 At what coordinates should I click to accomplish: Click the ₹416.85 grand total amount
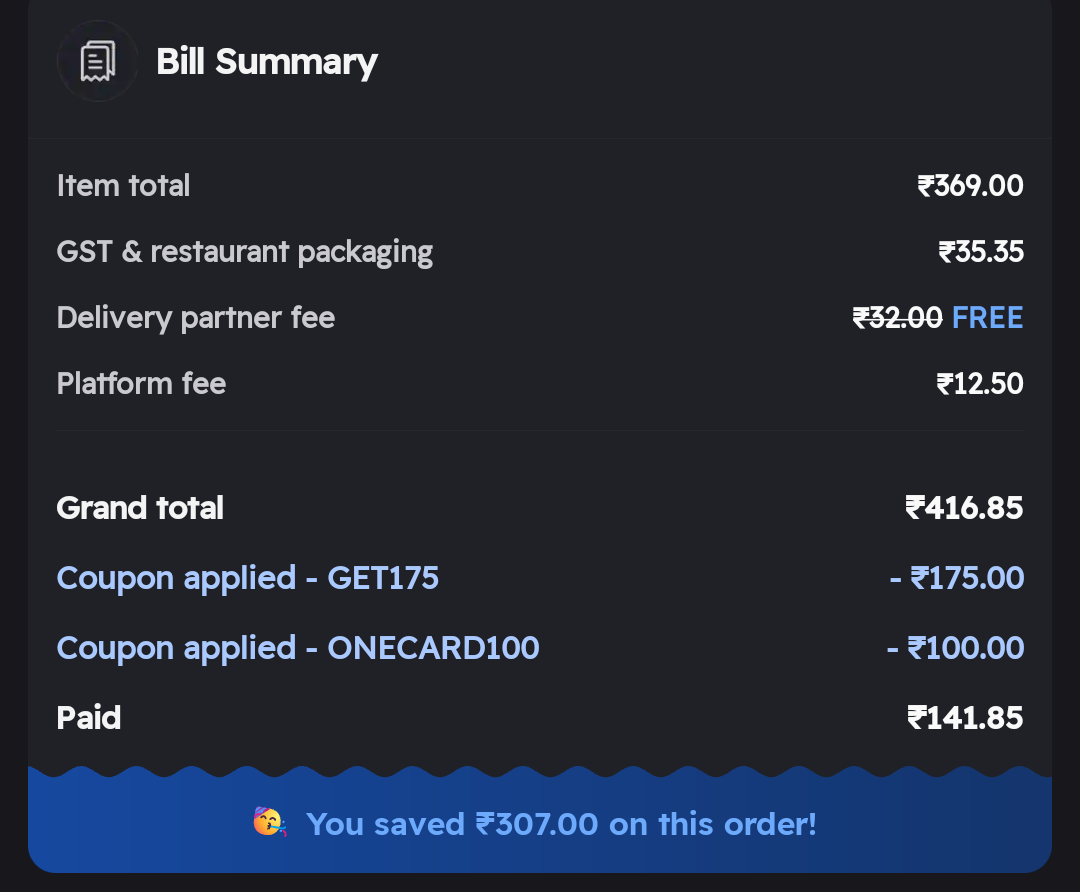(964, 508)
